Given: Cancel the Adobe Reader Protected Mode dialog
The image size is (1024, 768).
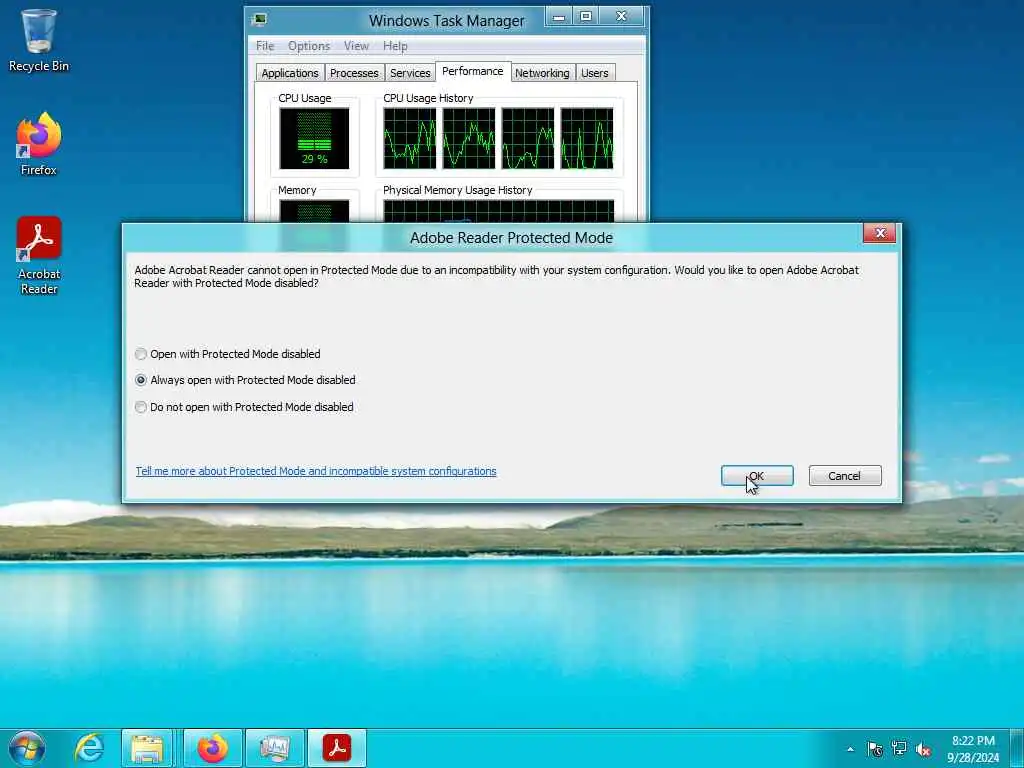Looking at the screenshot, I should pos(845,475).
